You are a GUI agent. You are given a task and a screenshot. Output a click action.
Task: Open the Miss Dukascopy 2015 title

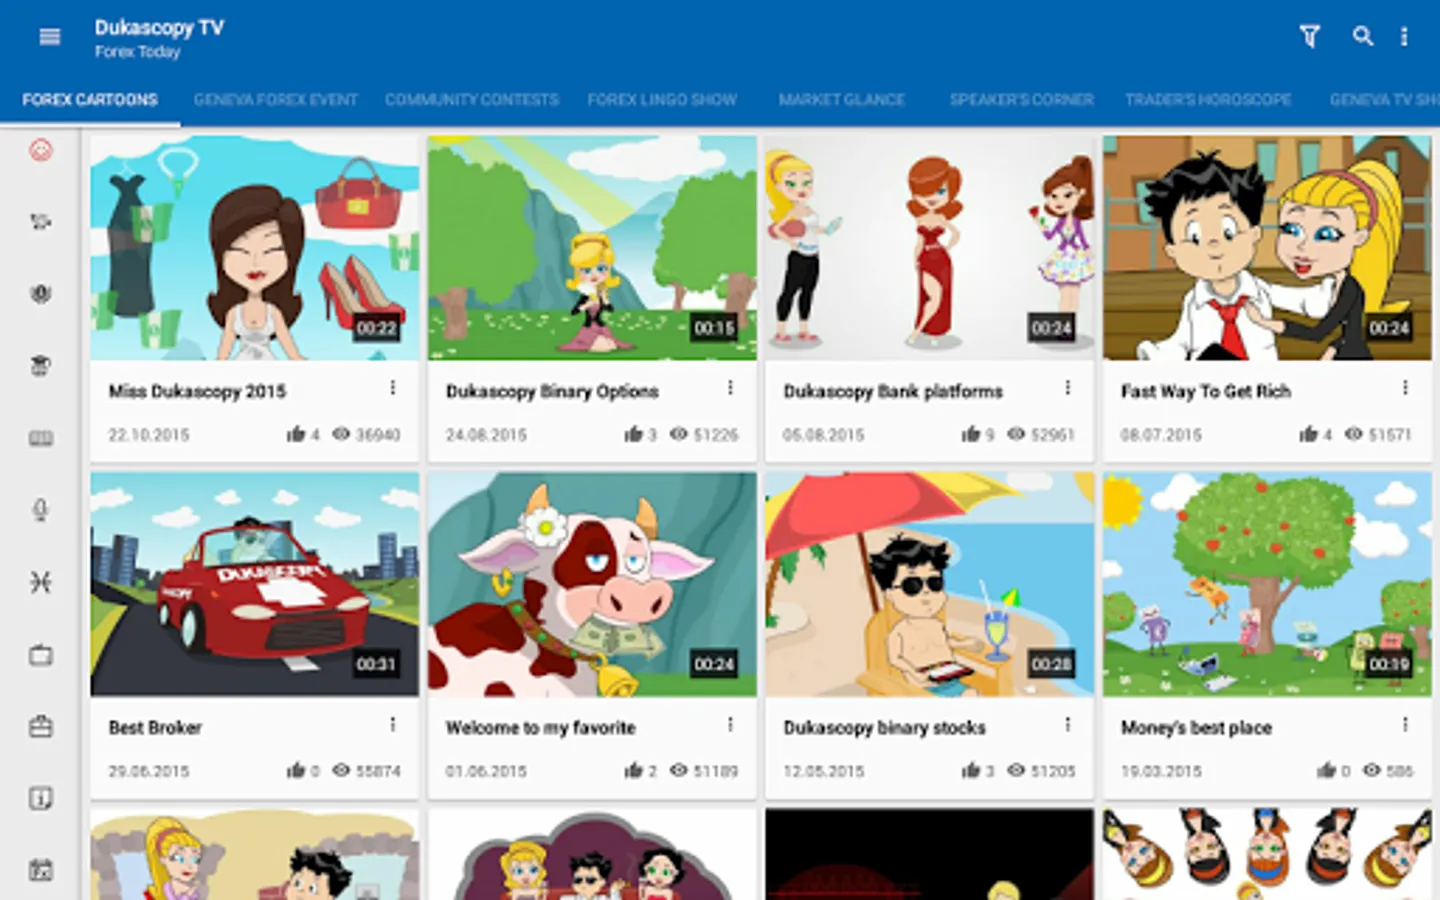pyautogui.click(x=197, y=391)
